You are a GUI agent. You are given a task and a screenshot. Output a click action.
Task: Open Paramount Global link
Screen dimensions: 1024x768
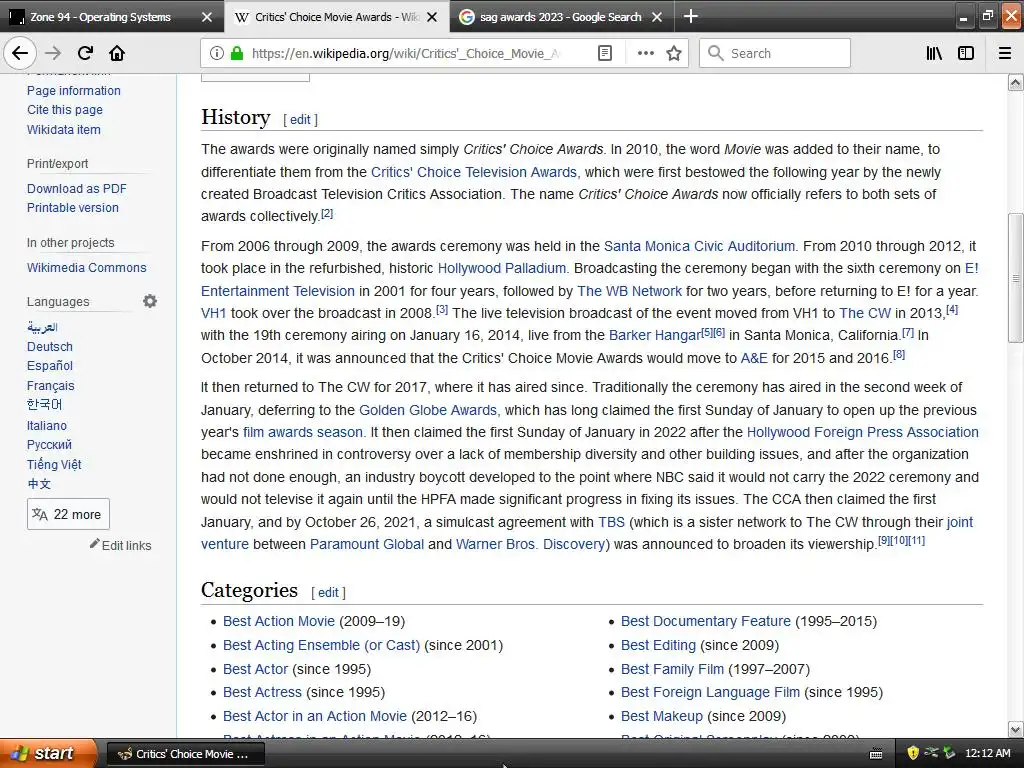point(367,544)
